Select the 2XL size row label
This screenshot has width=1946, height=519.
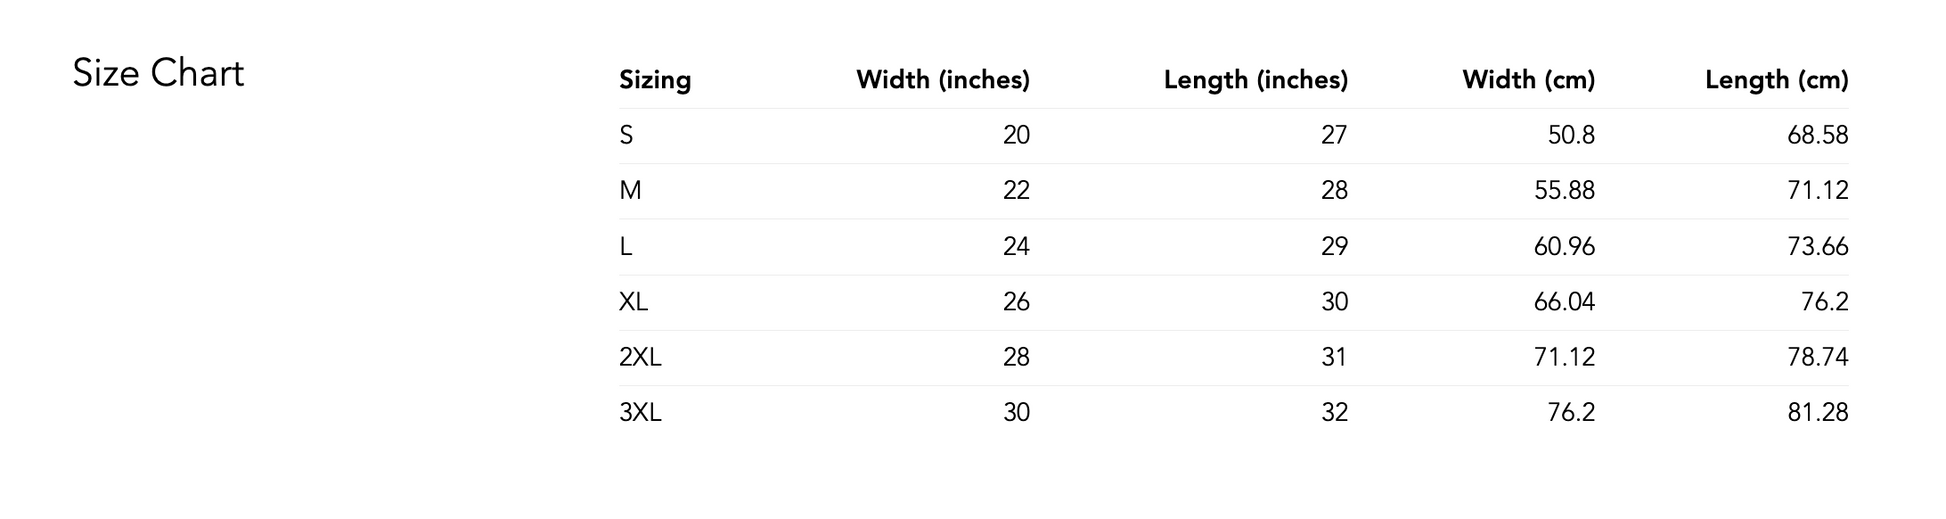[640, 357]
